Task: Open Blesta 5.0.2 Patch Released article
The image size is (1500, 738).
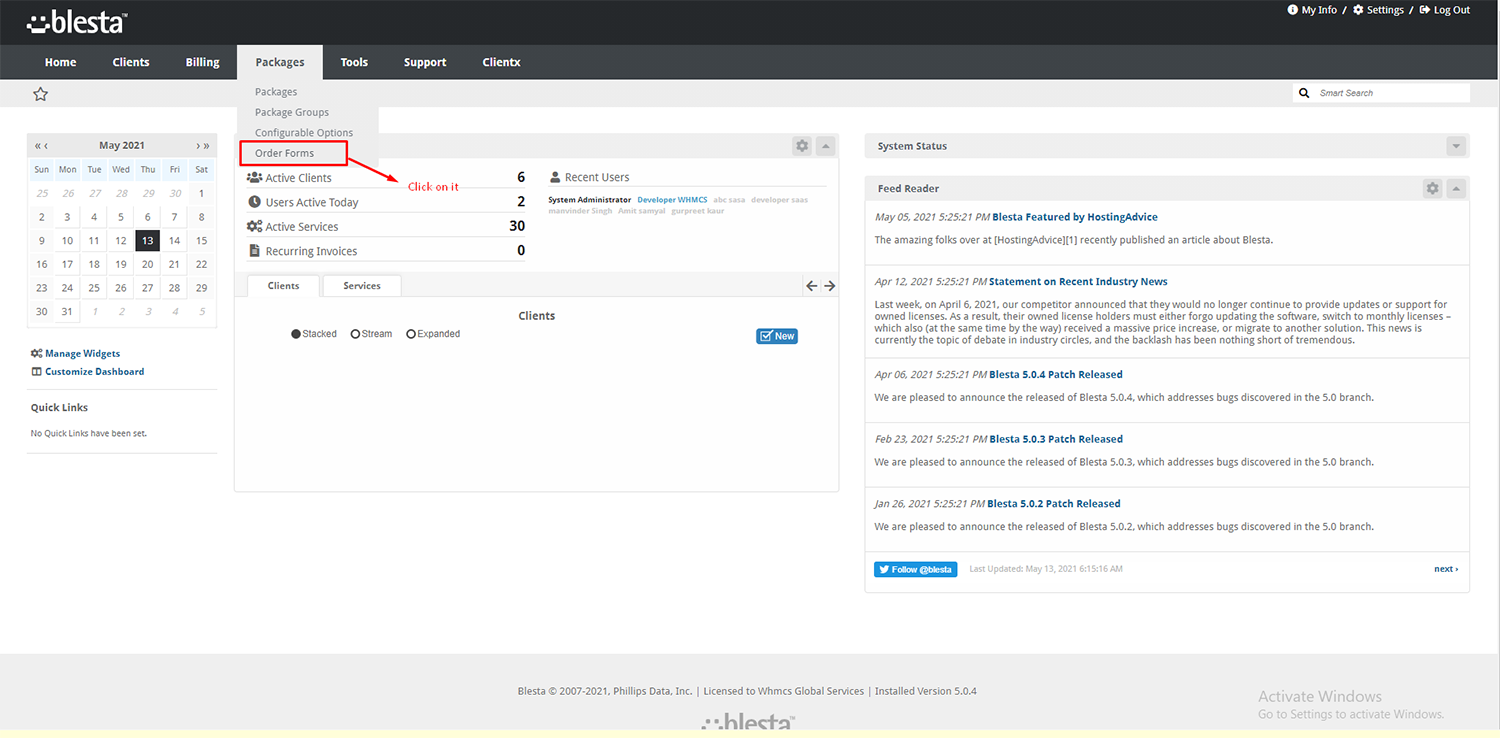Action: [1054, 504]
